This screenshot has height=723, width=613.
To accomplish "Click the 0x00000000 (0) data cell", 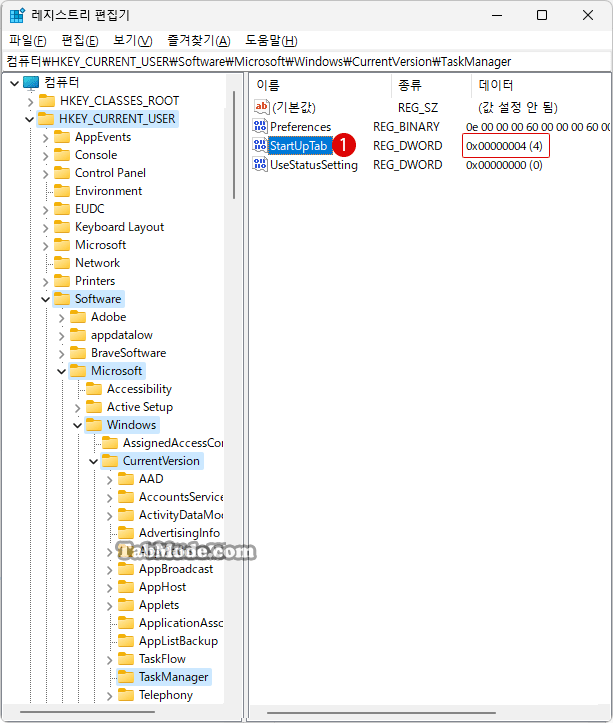I will click(504, 165).
